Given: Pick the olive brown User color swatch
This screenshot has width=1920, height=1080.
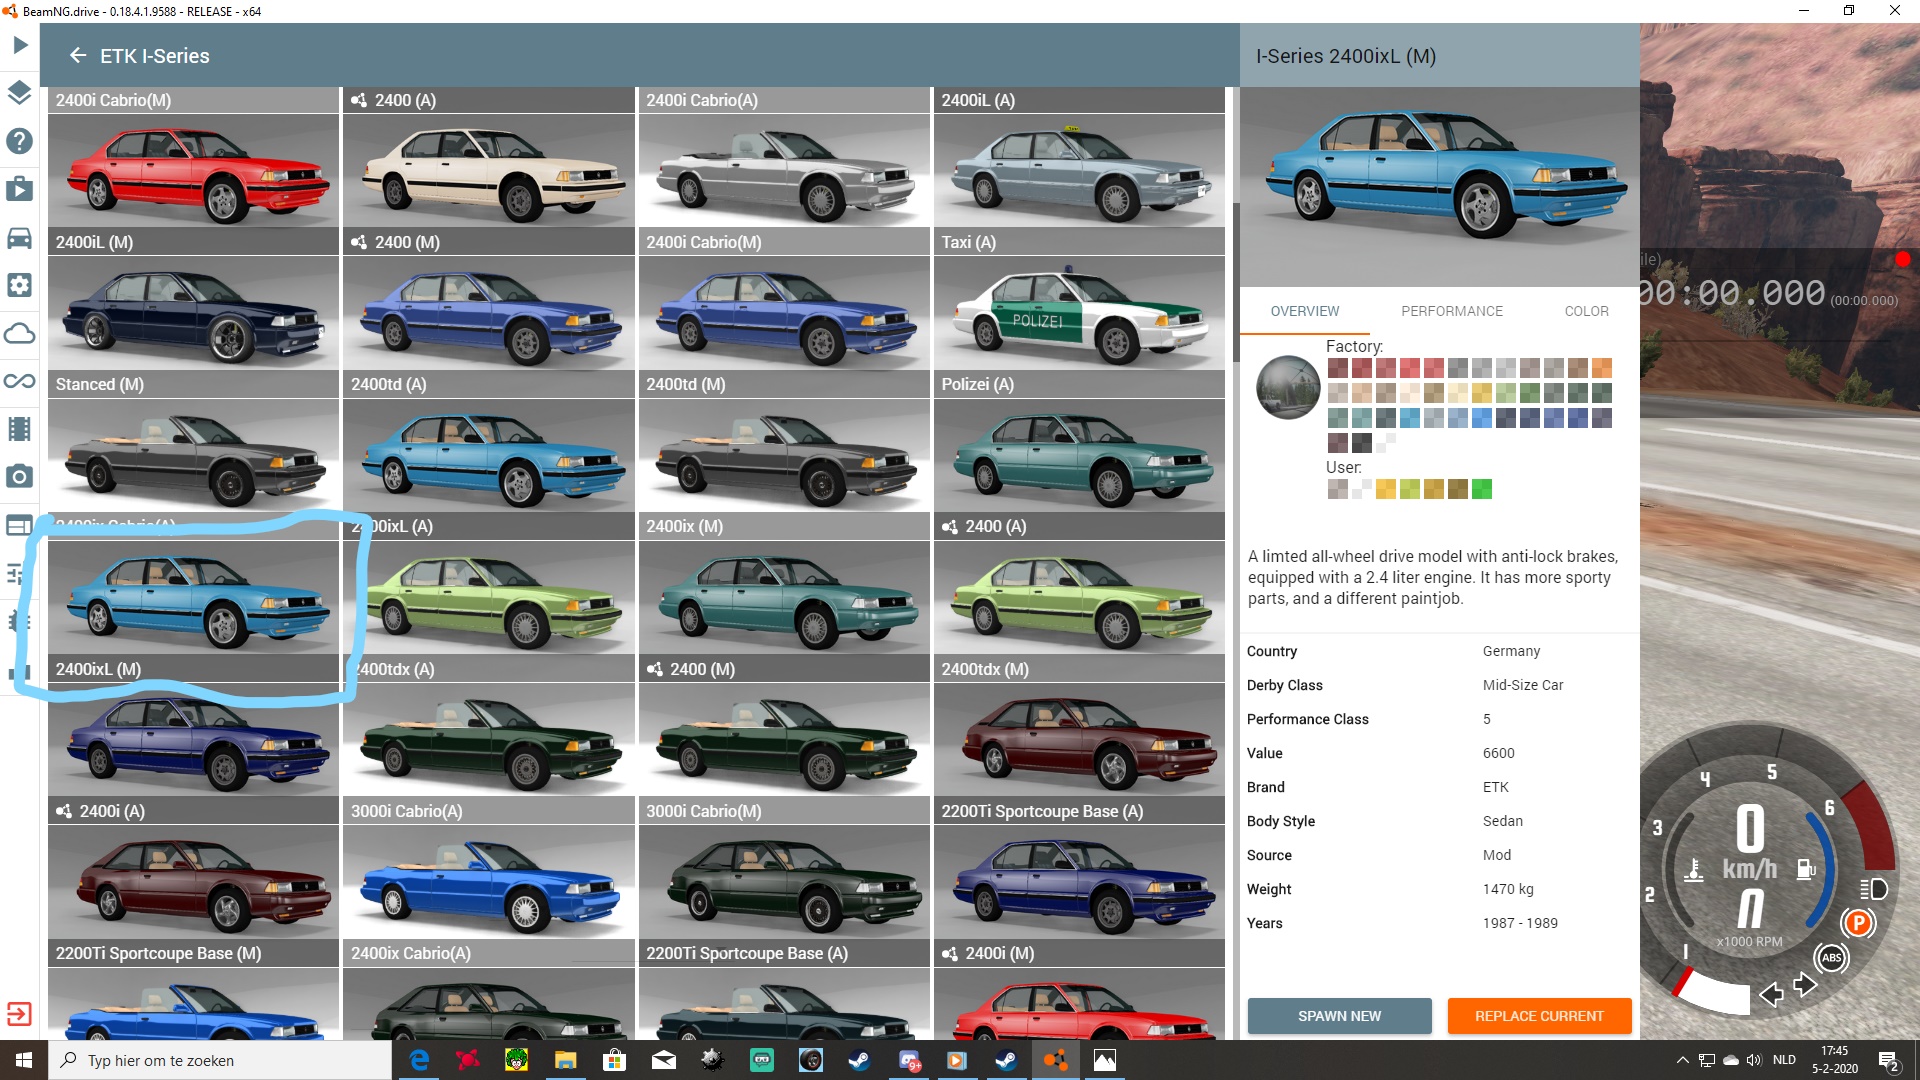Looking at the screenshot, I should pos(1458,489).
